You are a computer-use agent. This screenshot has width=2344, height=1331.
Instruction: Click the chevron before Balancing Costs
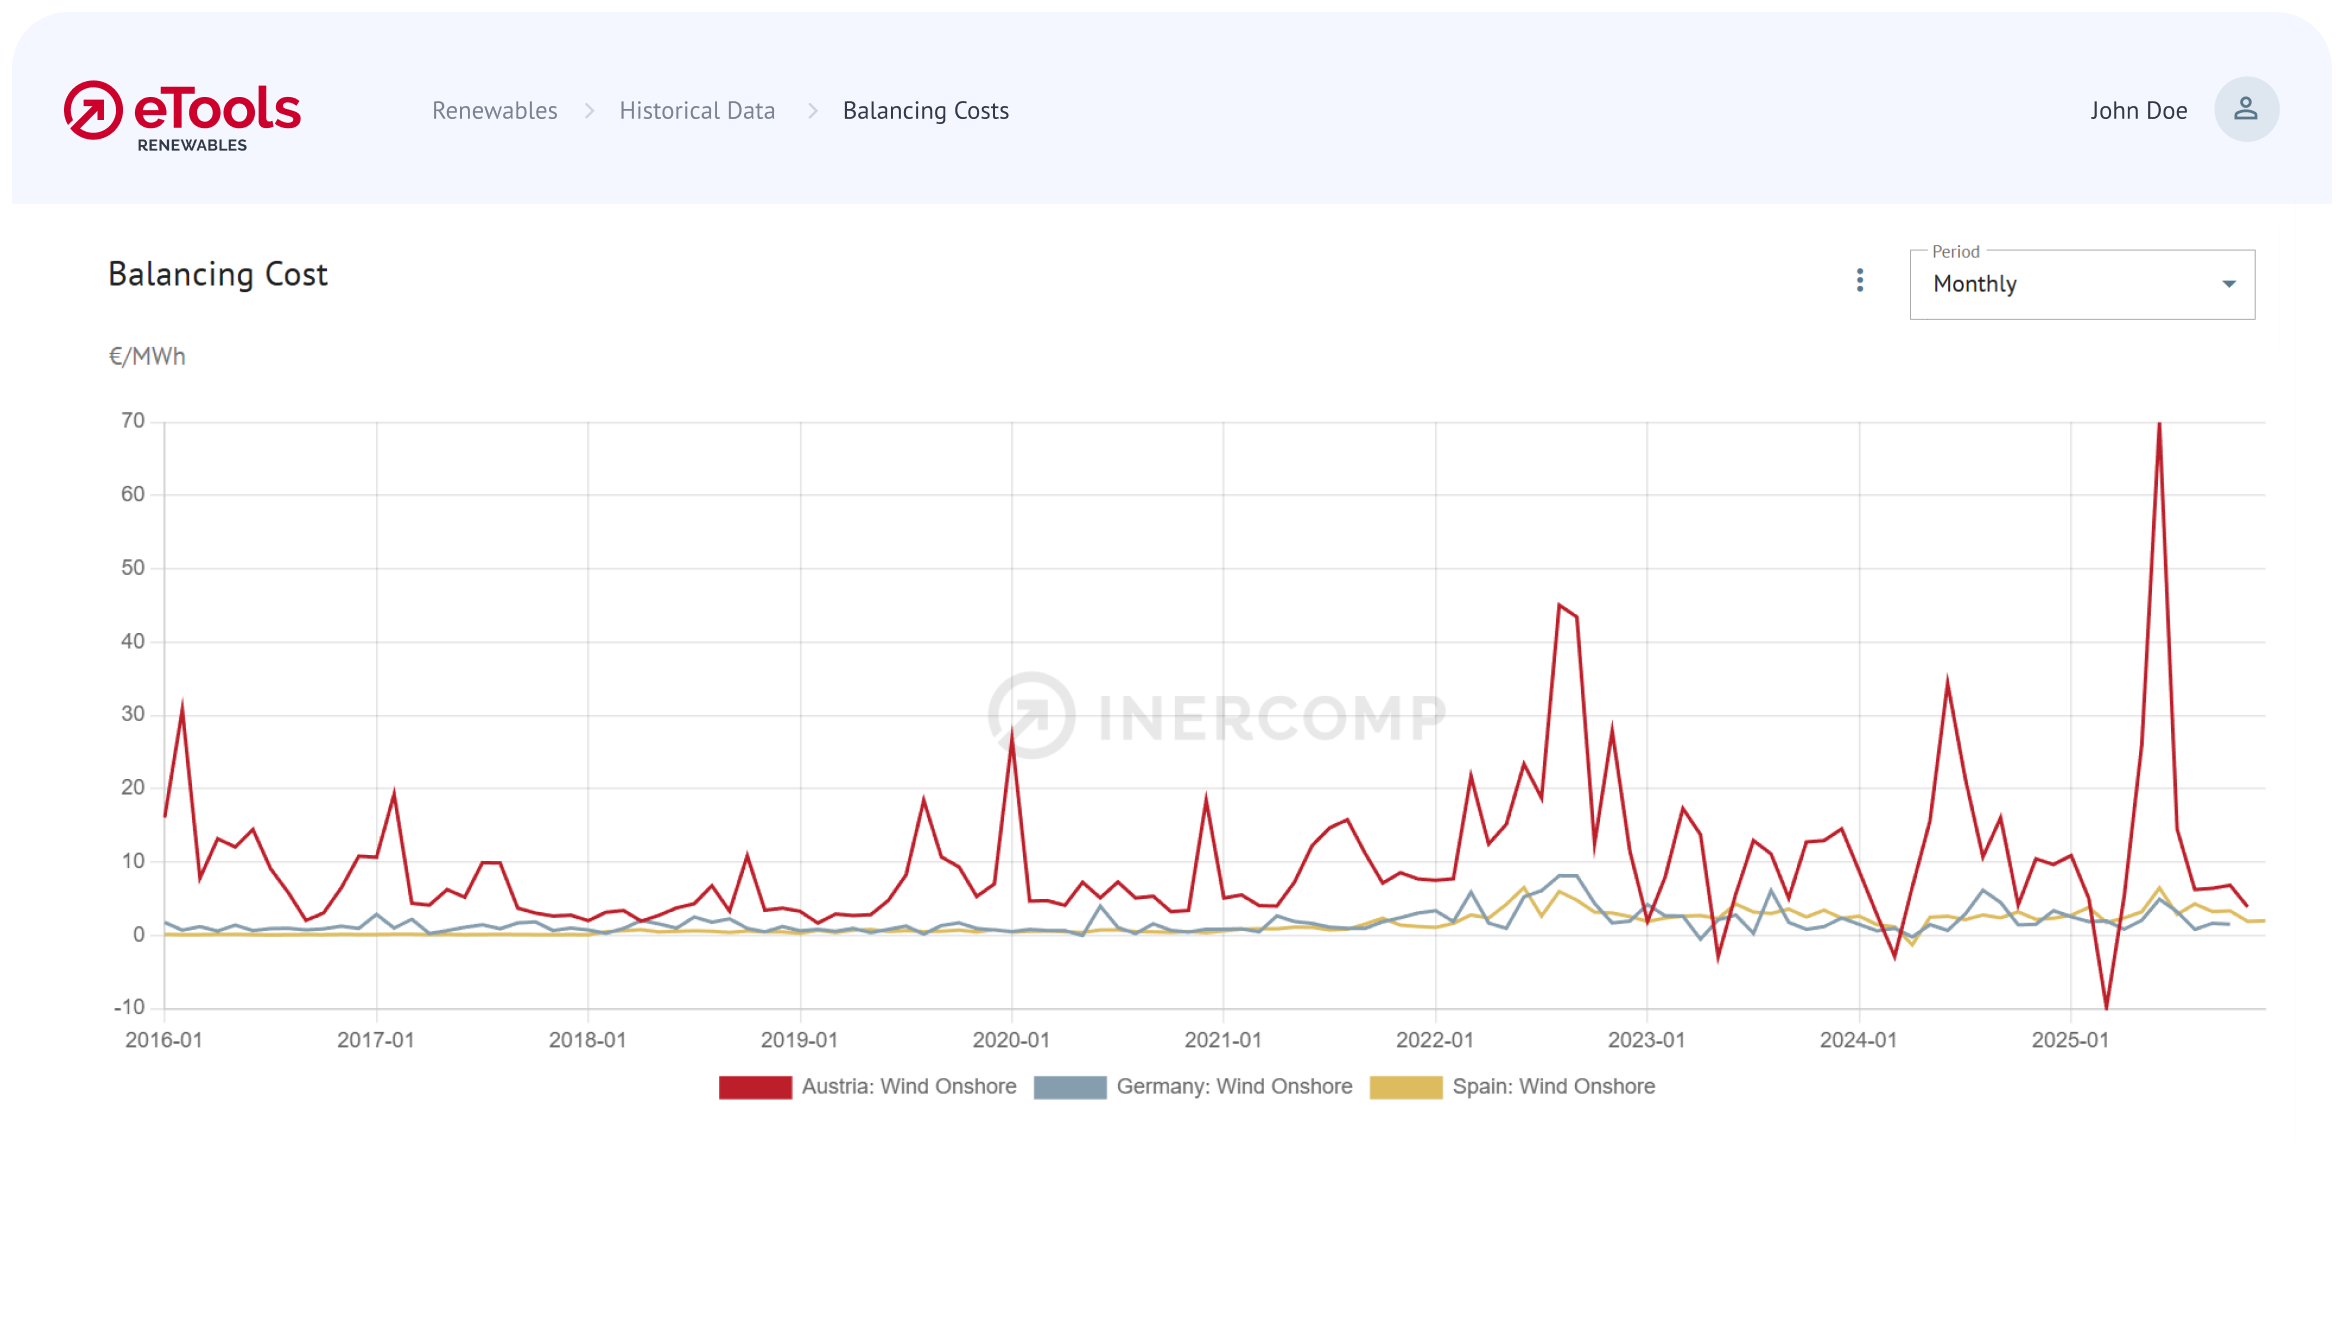[x=812, y=111]
